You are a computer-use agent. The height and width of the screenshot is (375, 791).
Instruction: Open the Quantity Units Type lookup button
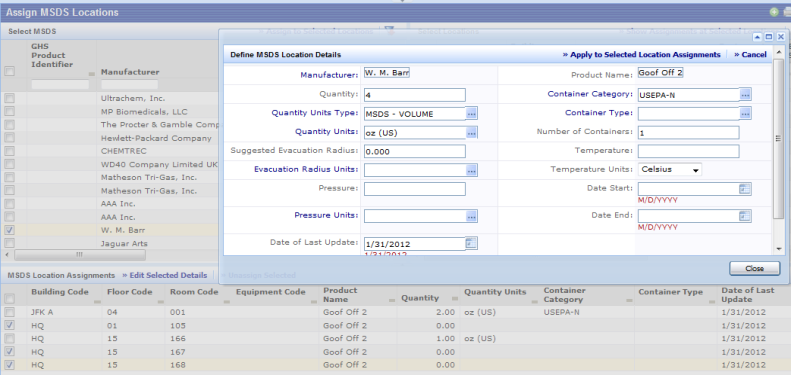point(472,114)
